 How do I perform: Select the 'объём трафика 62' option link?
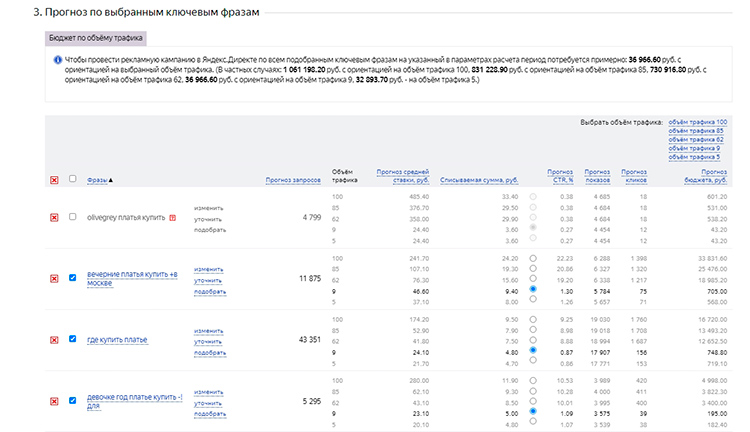tap(697, 139)
